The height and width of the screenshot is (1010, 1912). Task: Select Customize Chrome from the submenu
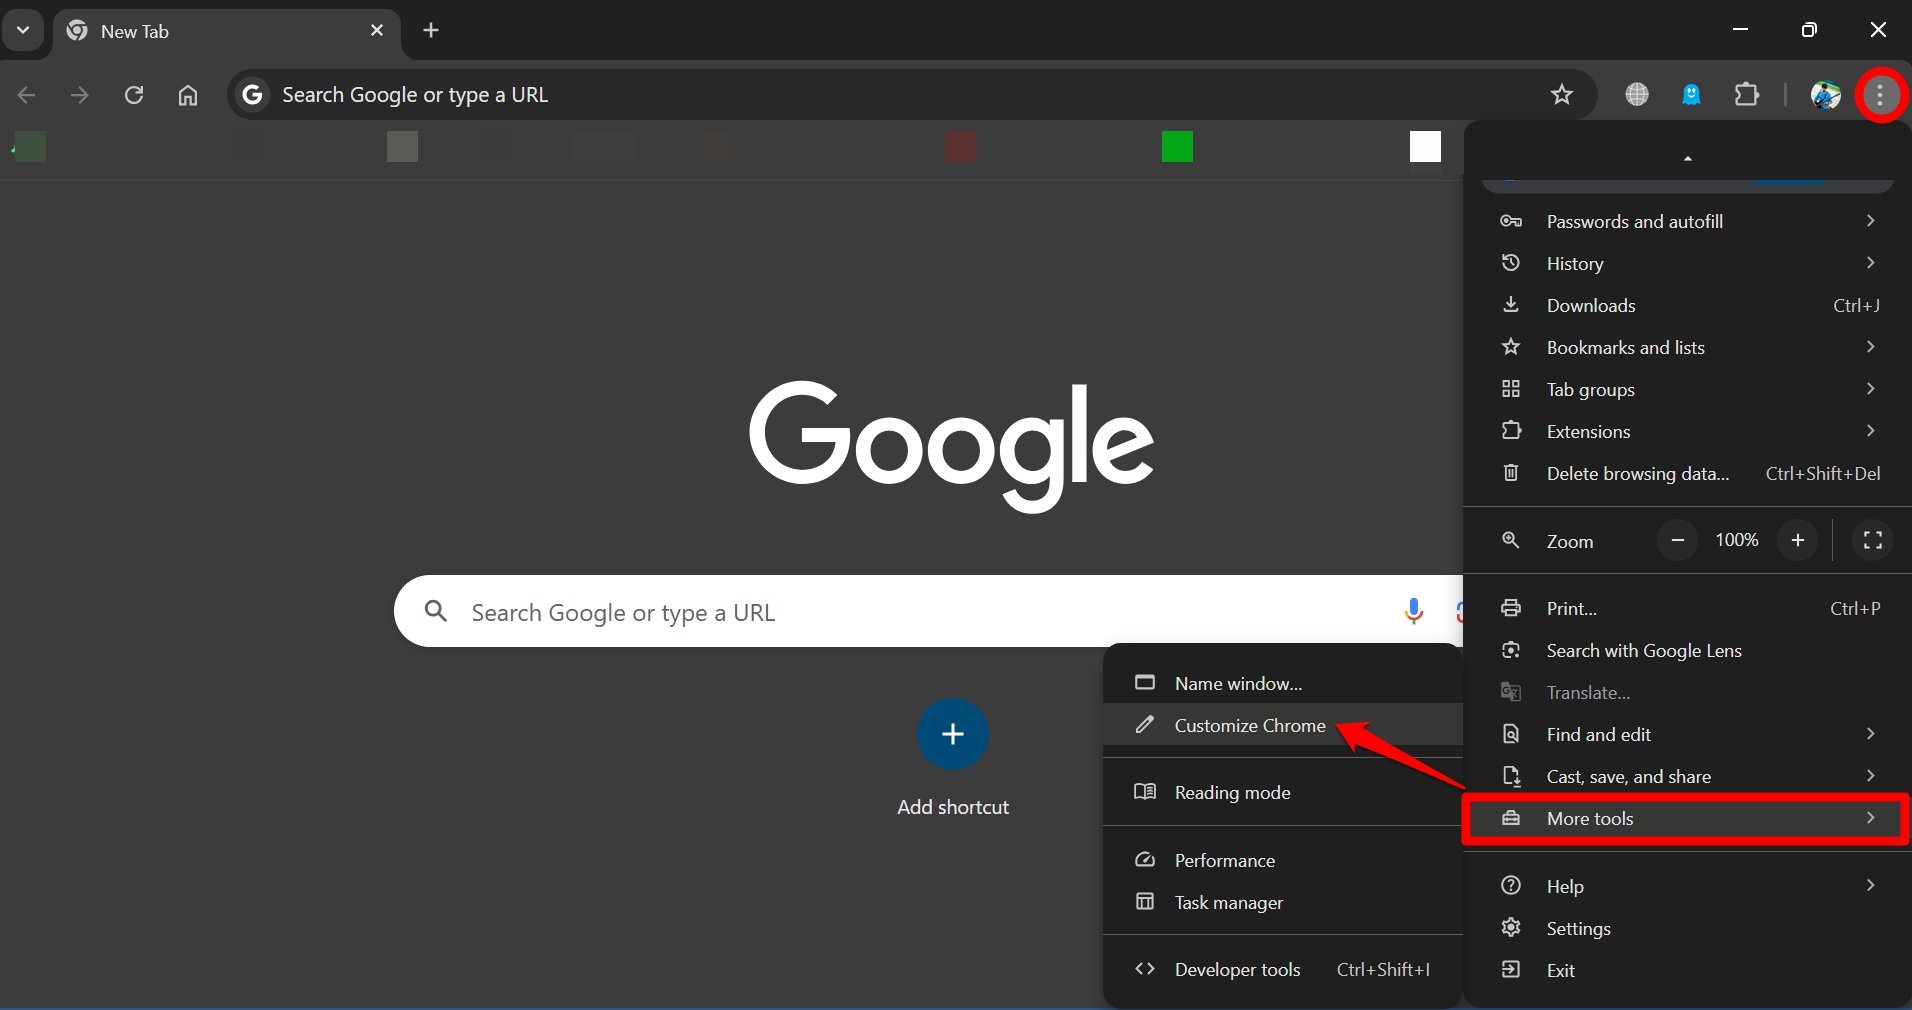point(1250,725)
